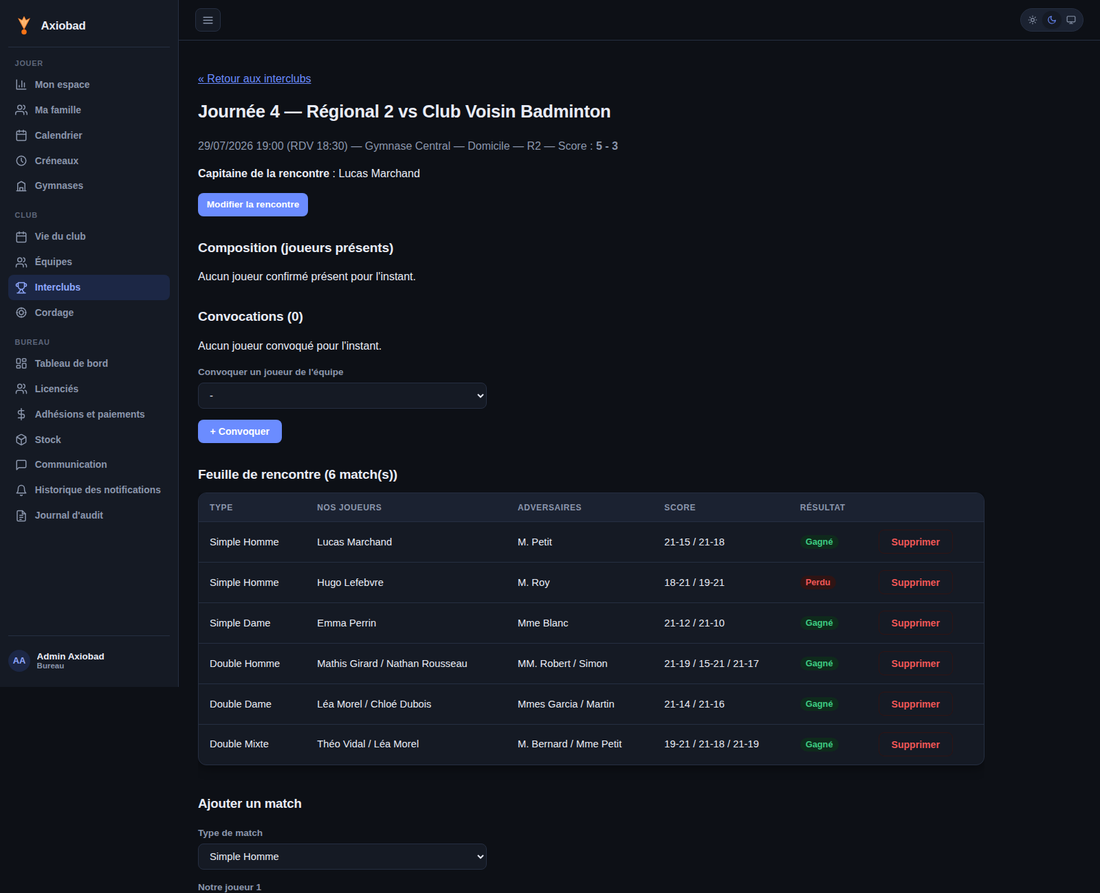Go to the Équipes section
1100x893 pixels.
pyautogui.click(x=89, y=262)
